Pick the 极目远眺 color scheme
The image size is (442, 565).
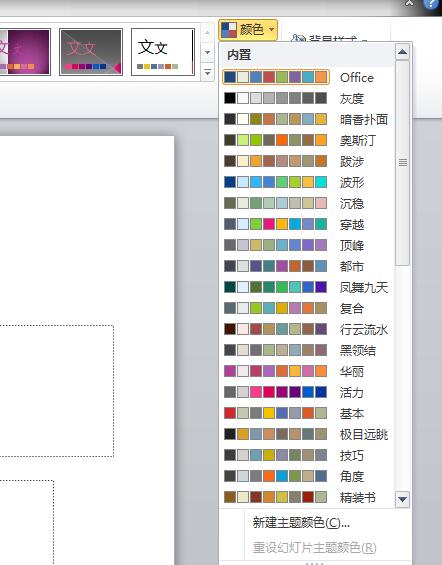[x=307, y=434]
